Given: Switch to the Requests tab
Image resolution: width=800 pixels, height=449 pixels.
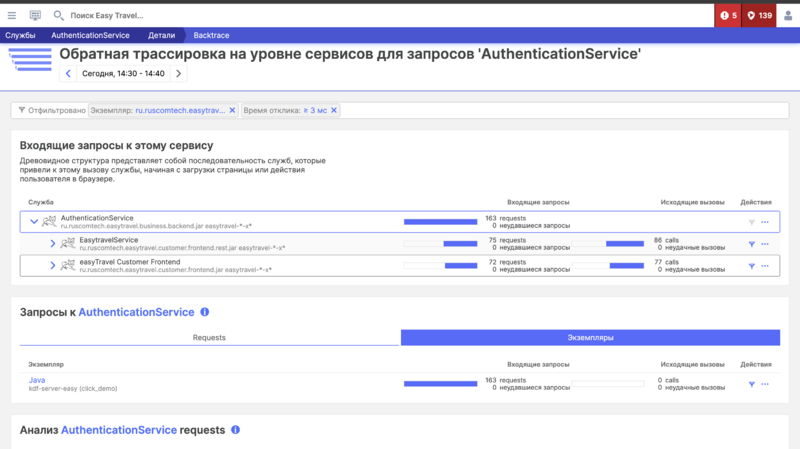Looking at the screenshot, I should [209, 338].
